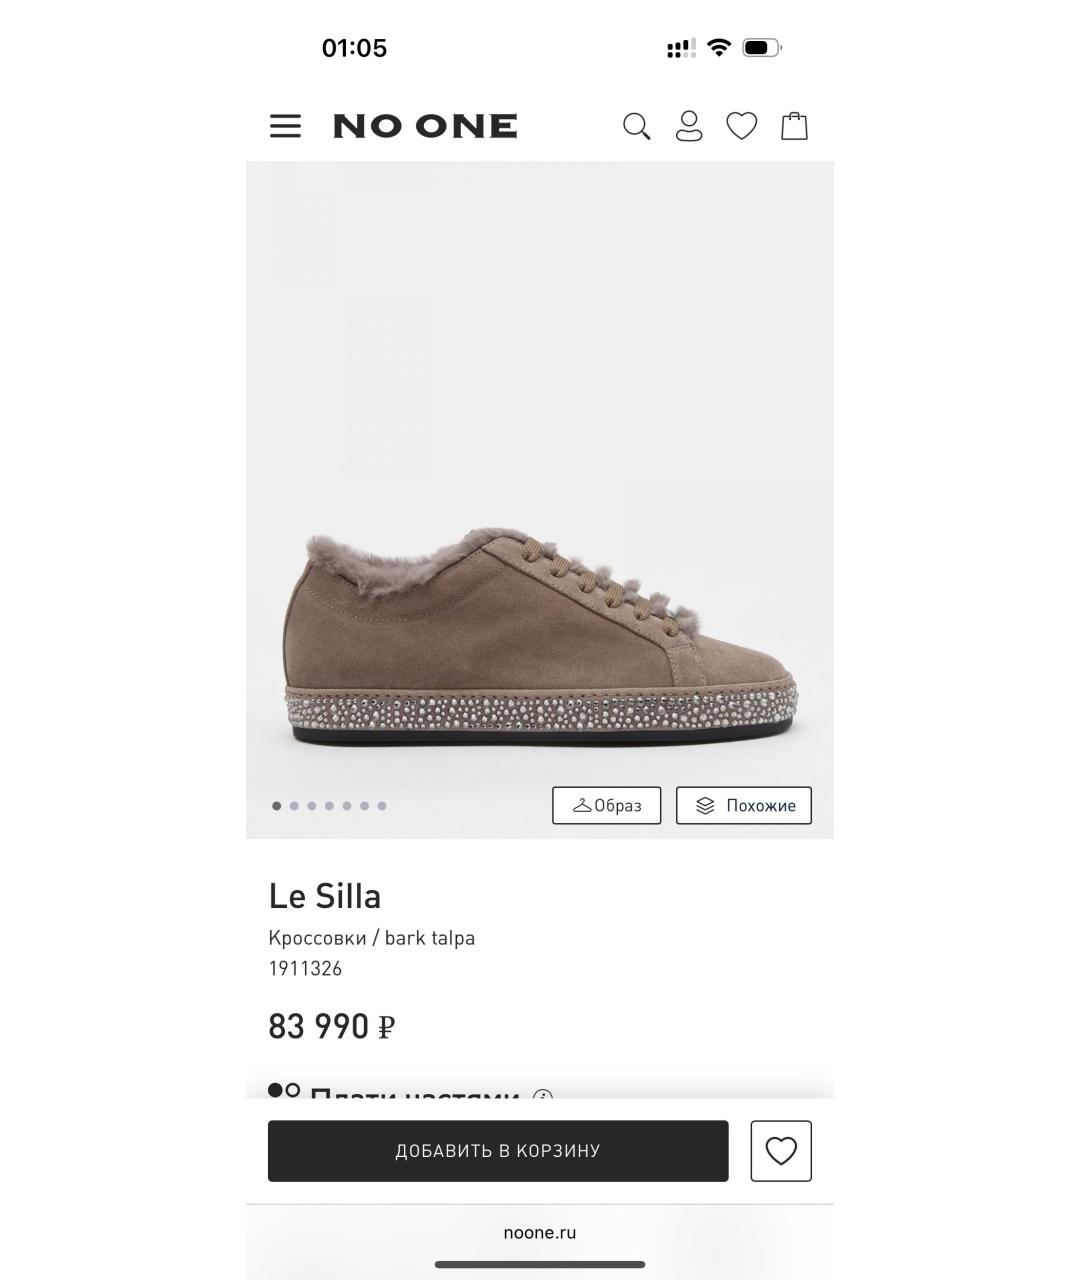The width and height of the screenshot is (1080, 1280).
Task: Click the Le Silla brand name
Action: pos(325,896)
